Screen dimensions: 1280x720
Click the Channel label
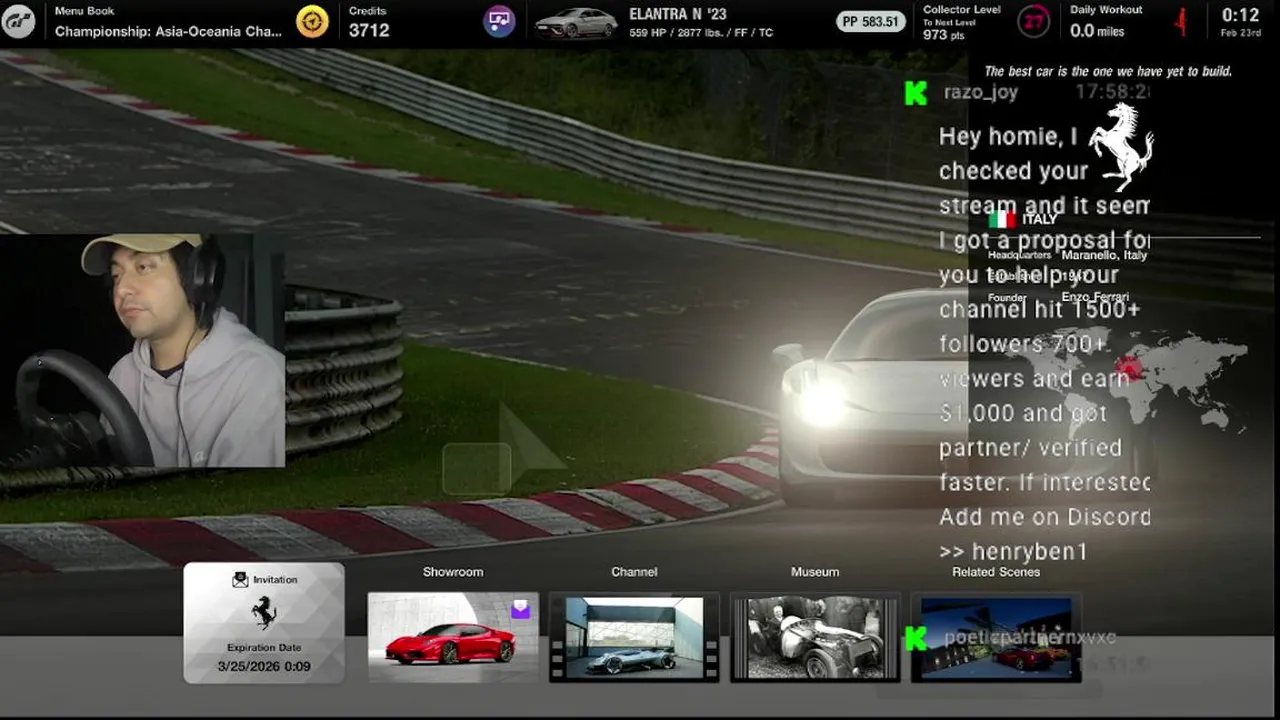click(x=634, y=572)
